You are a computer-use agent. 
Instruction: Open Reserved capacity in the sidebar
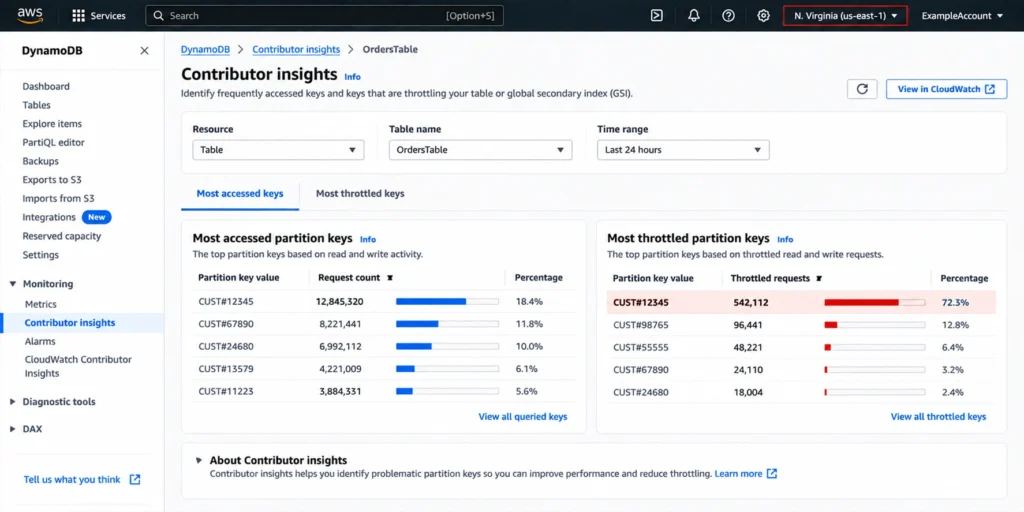tap(62, 236)
